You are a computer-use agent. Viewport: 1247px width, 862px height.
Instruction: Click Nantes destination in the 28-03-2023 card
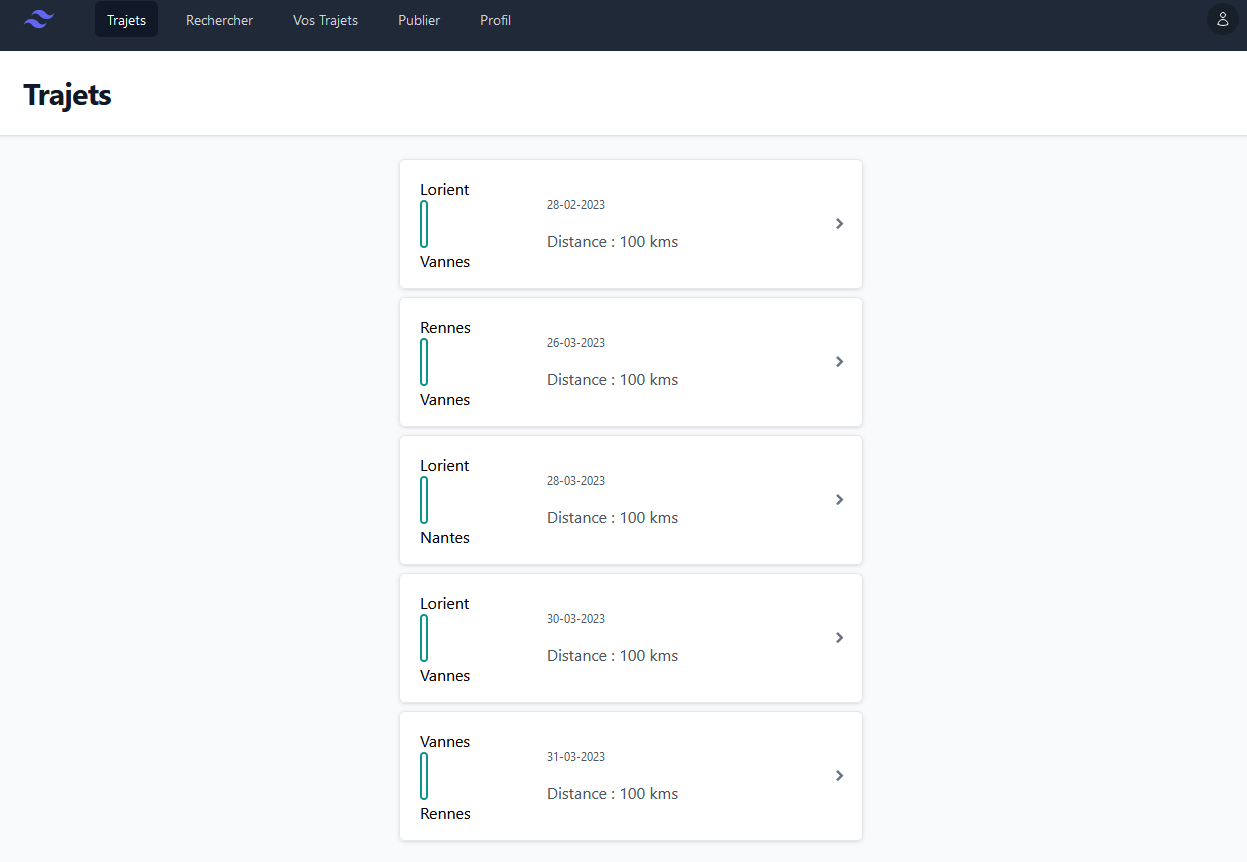click(445, 538)
